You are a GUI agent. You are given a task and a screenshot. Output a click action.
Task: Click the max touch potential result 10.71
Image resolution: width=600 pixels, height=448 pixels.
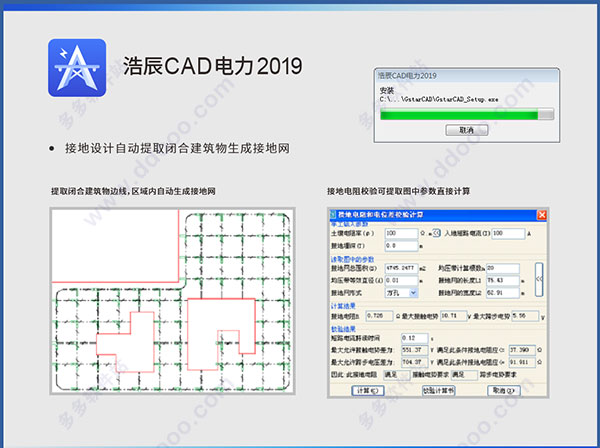(453, 316)
